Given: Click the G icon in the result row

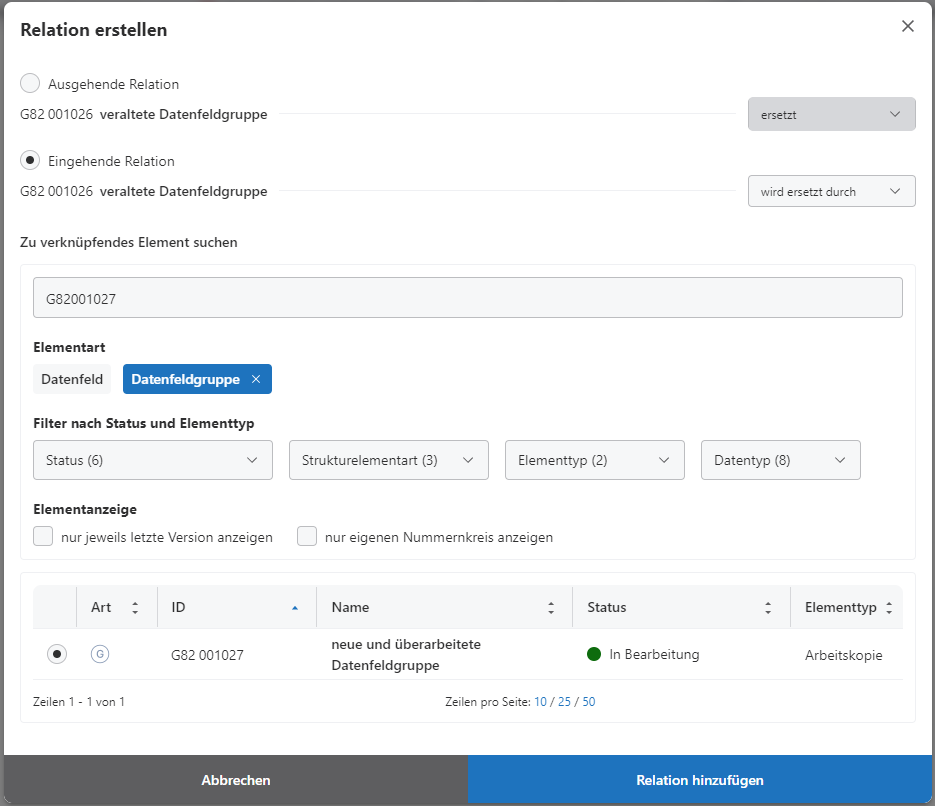Looking at the screenshot, I should [x=99, y=654].
